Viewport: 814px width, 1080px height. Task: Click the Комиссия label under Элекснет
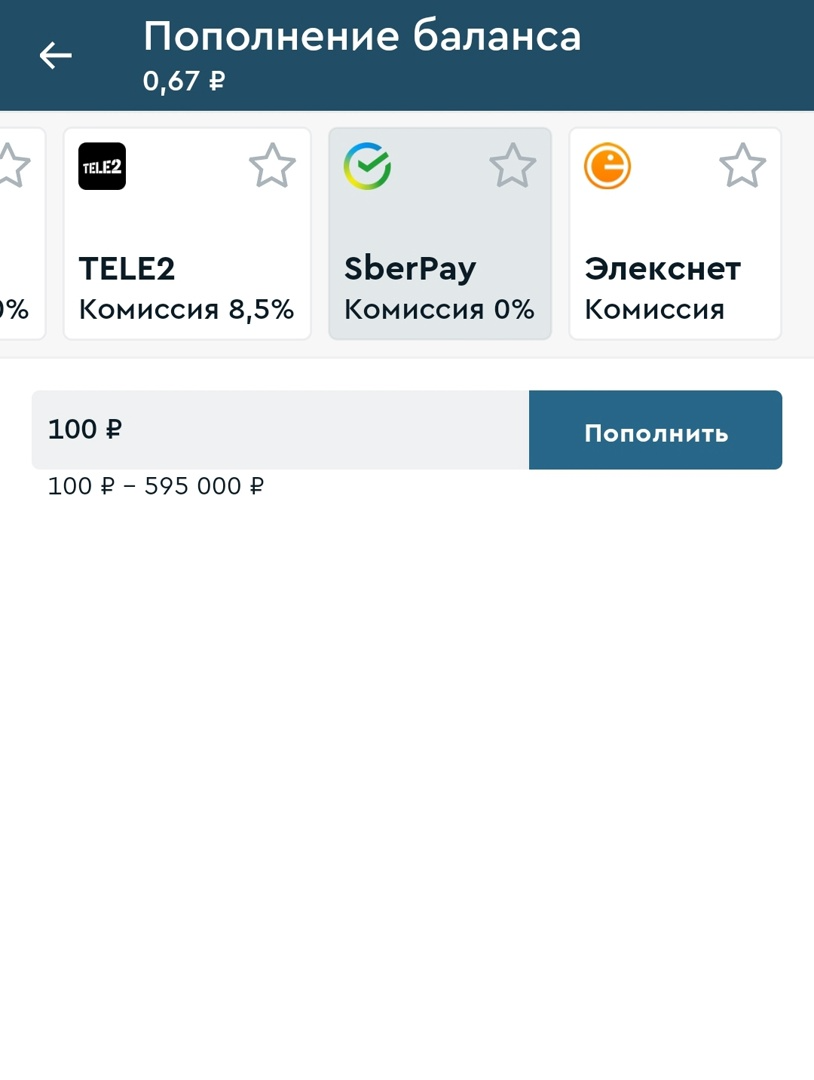[x=654, y=310]
